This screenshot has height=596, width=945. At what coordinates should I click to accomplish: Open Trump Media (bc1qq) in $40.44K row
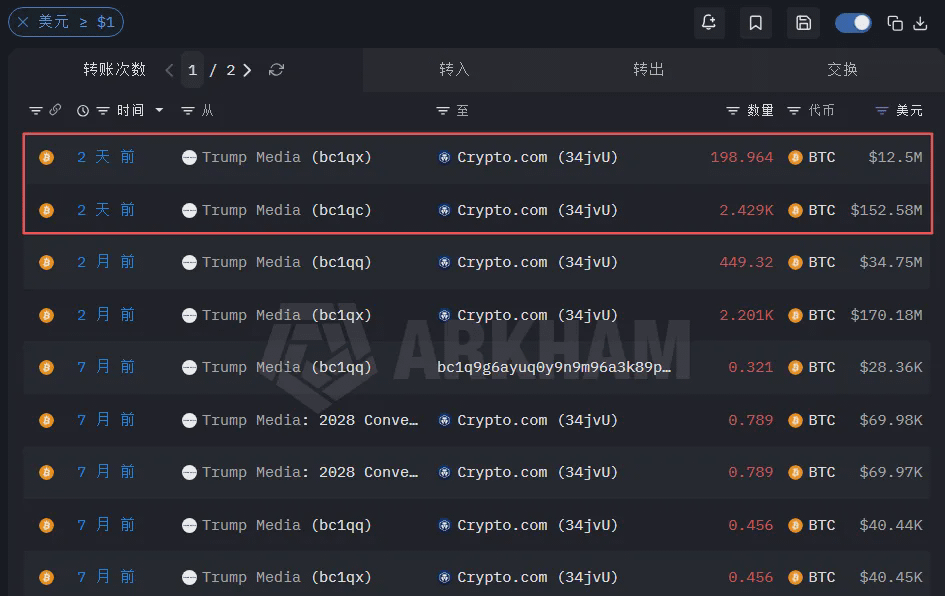click(277, 525)
